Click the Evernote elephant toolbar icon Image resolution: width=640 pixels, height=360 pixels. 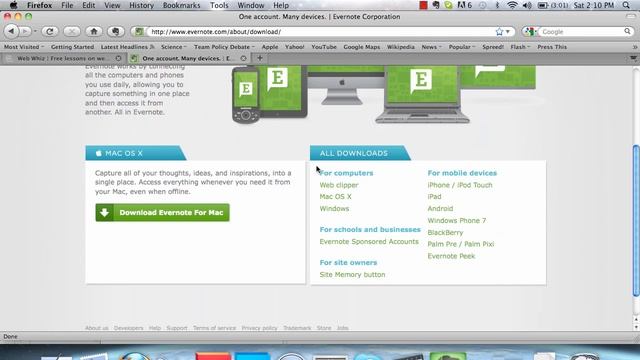pos(116,31)
